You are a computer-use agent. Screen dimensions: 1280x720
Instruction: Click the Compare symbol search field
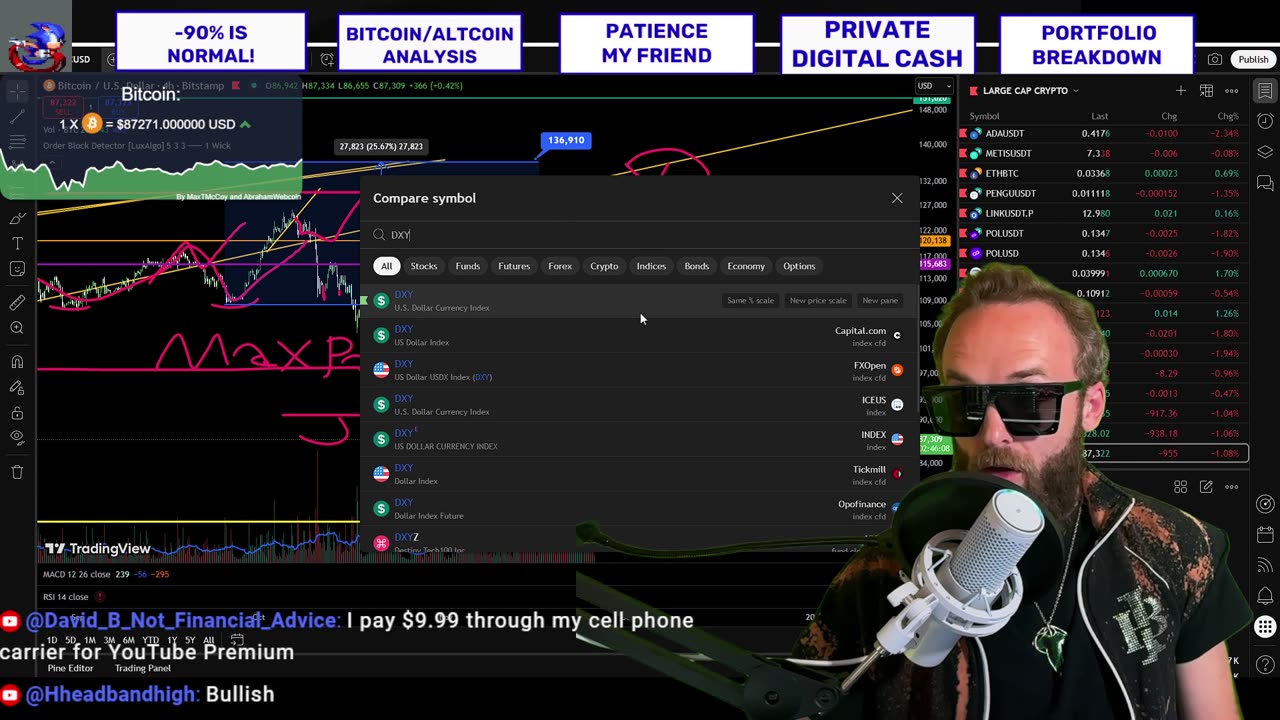click(x=640, y=235)
